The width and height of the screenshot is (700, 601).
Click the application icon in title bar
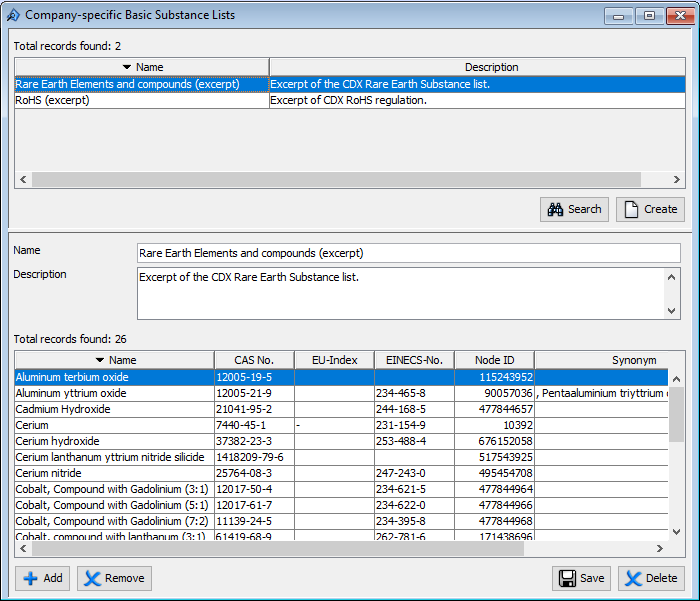tap(13, 15)
